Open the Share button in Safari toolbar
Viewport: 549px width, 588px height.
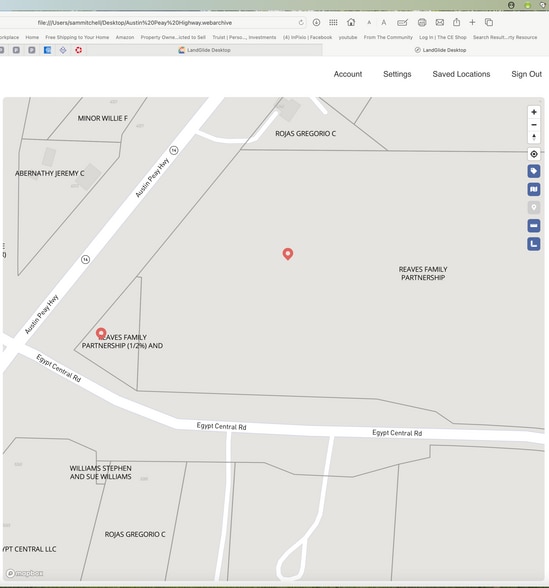coord(456,22)
